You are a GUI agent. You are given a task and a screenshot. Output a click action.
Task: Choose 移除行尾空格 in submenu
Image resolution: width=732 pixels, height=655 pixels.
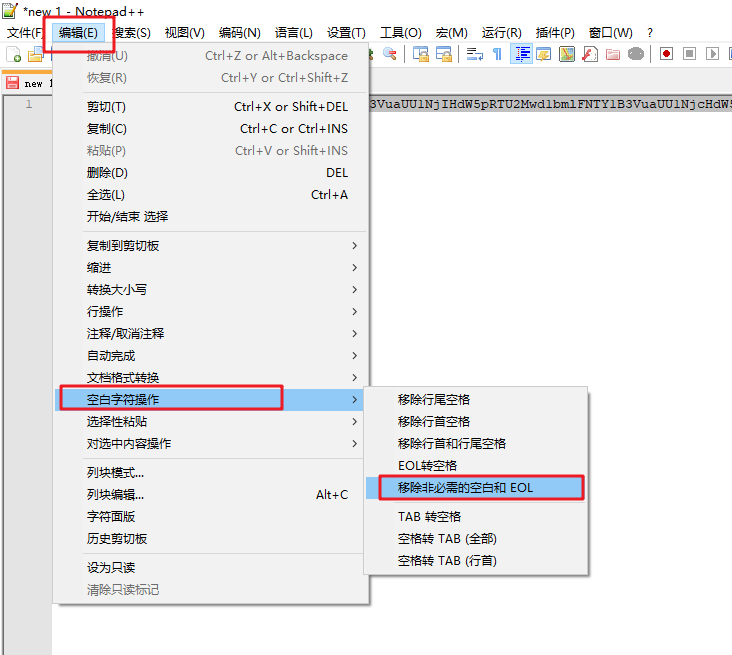coord(476,400)
